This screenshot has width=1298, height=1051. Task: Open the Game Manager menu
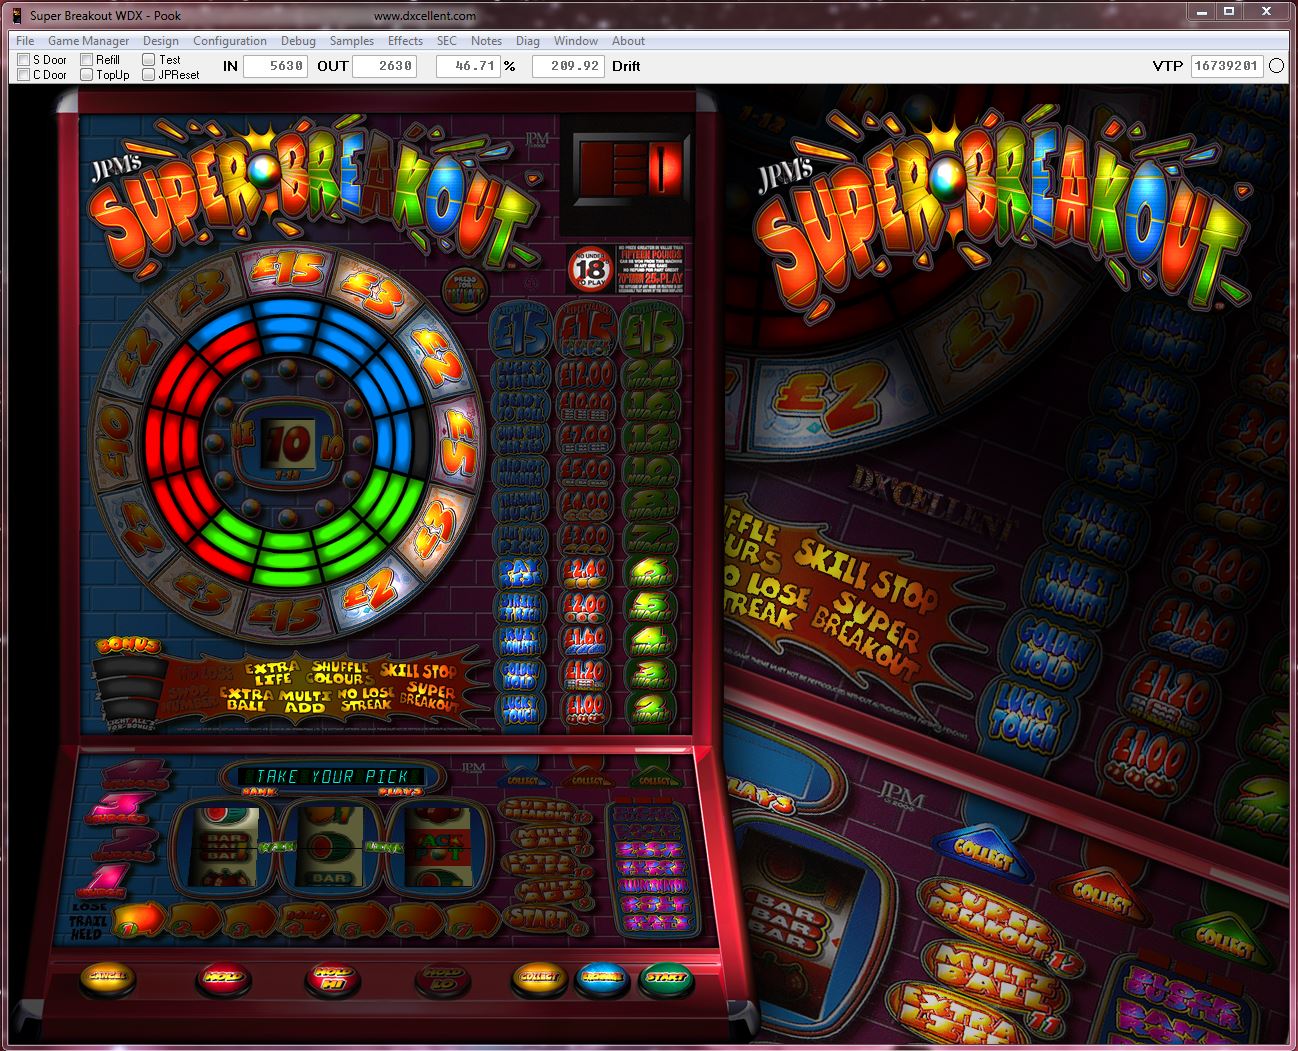pyautogui.click(x=88, y=41)
